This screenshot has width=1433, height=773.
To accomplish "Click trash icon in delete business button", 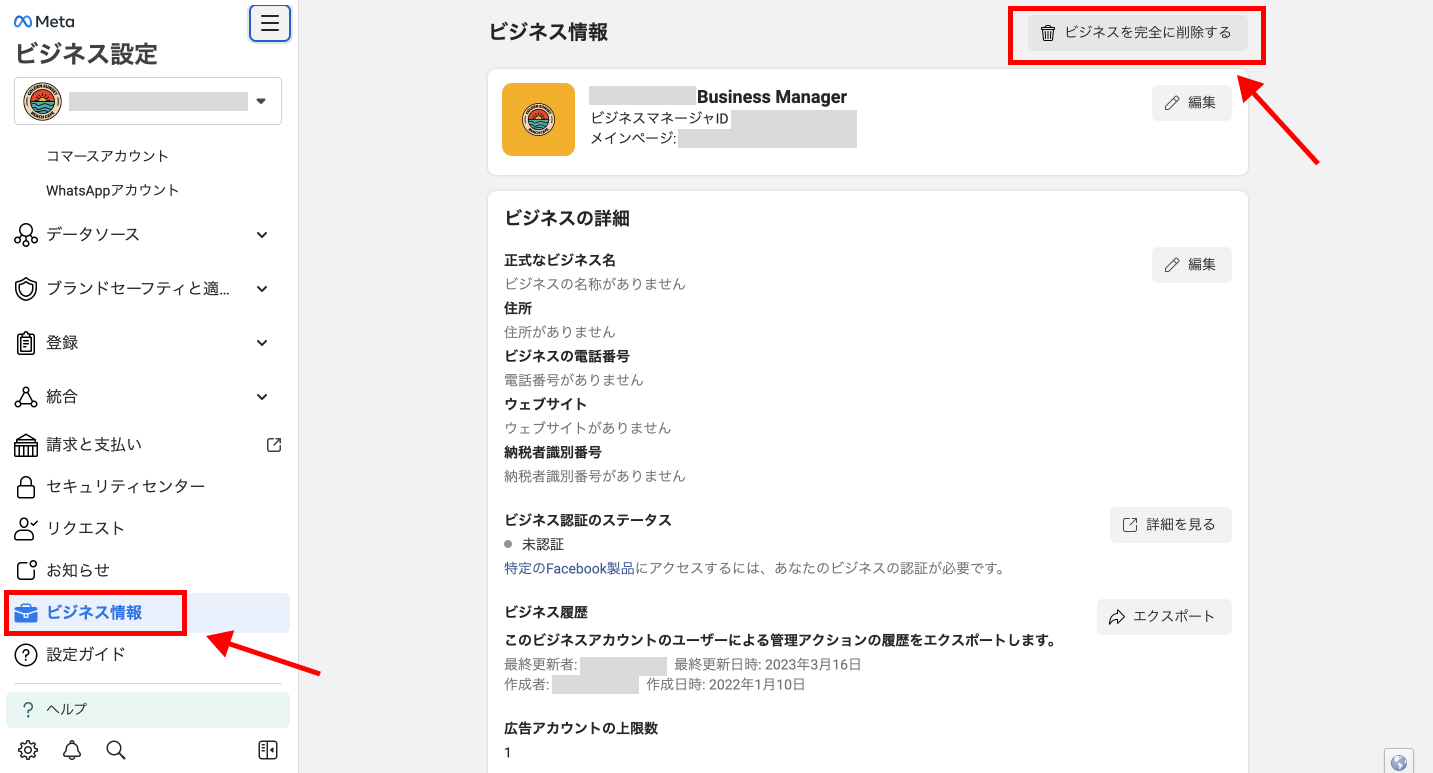I will click(x=1047, y=33).
